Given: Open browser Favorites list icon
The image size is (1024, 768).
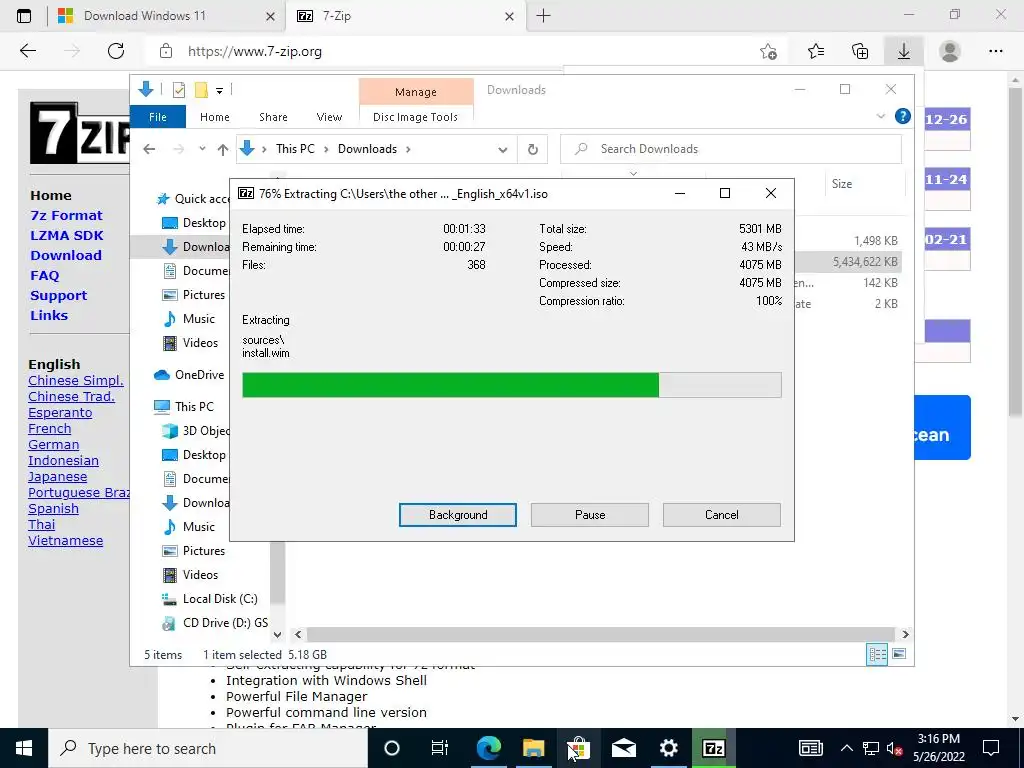Looking at the screenshot, I should pyautogui.click(x=816, y=51).
